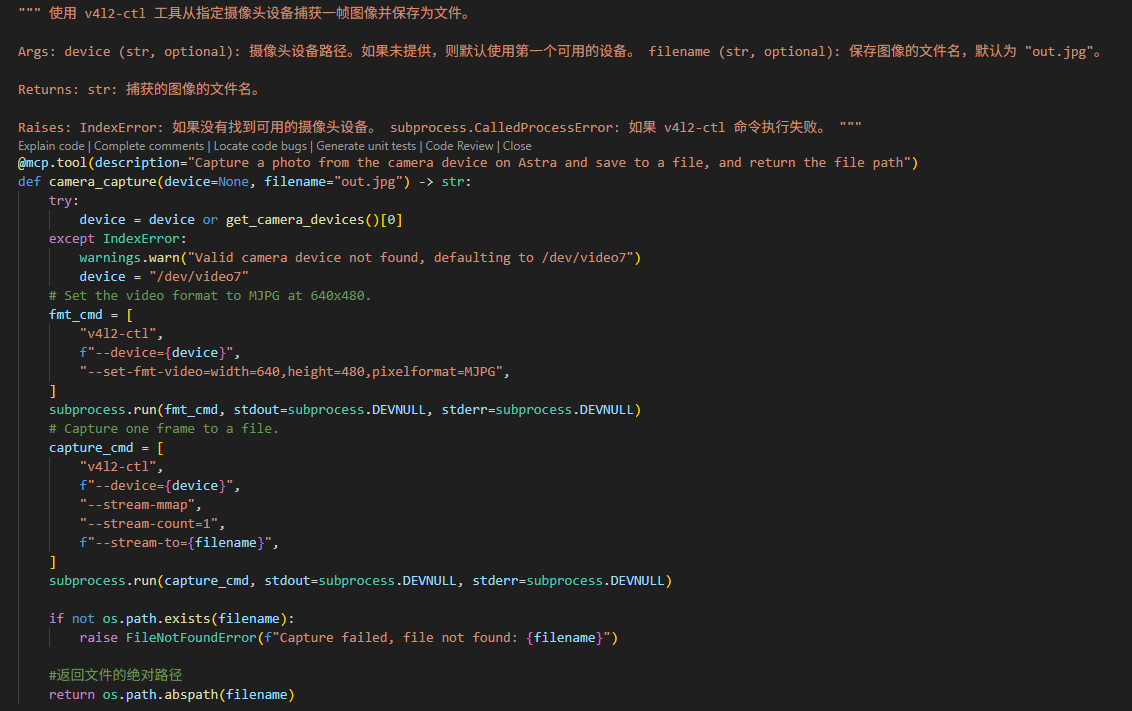Click the "Explain code" code lens link
1132x711 pixels.
(x=52, y=146)
